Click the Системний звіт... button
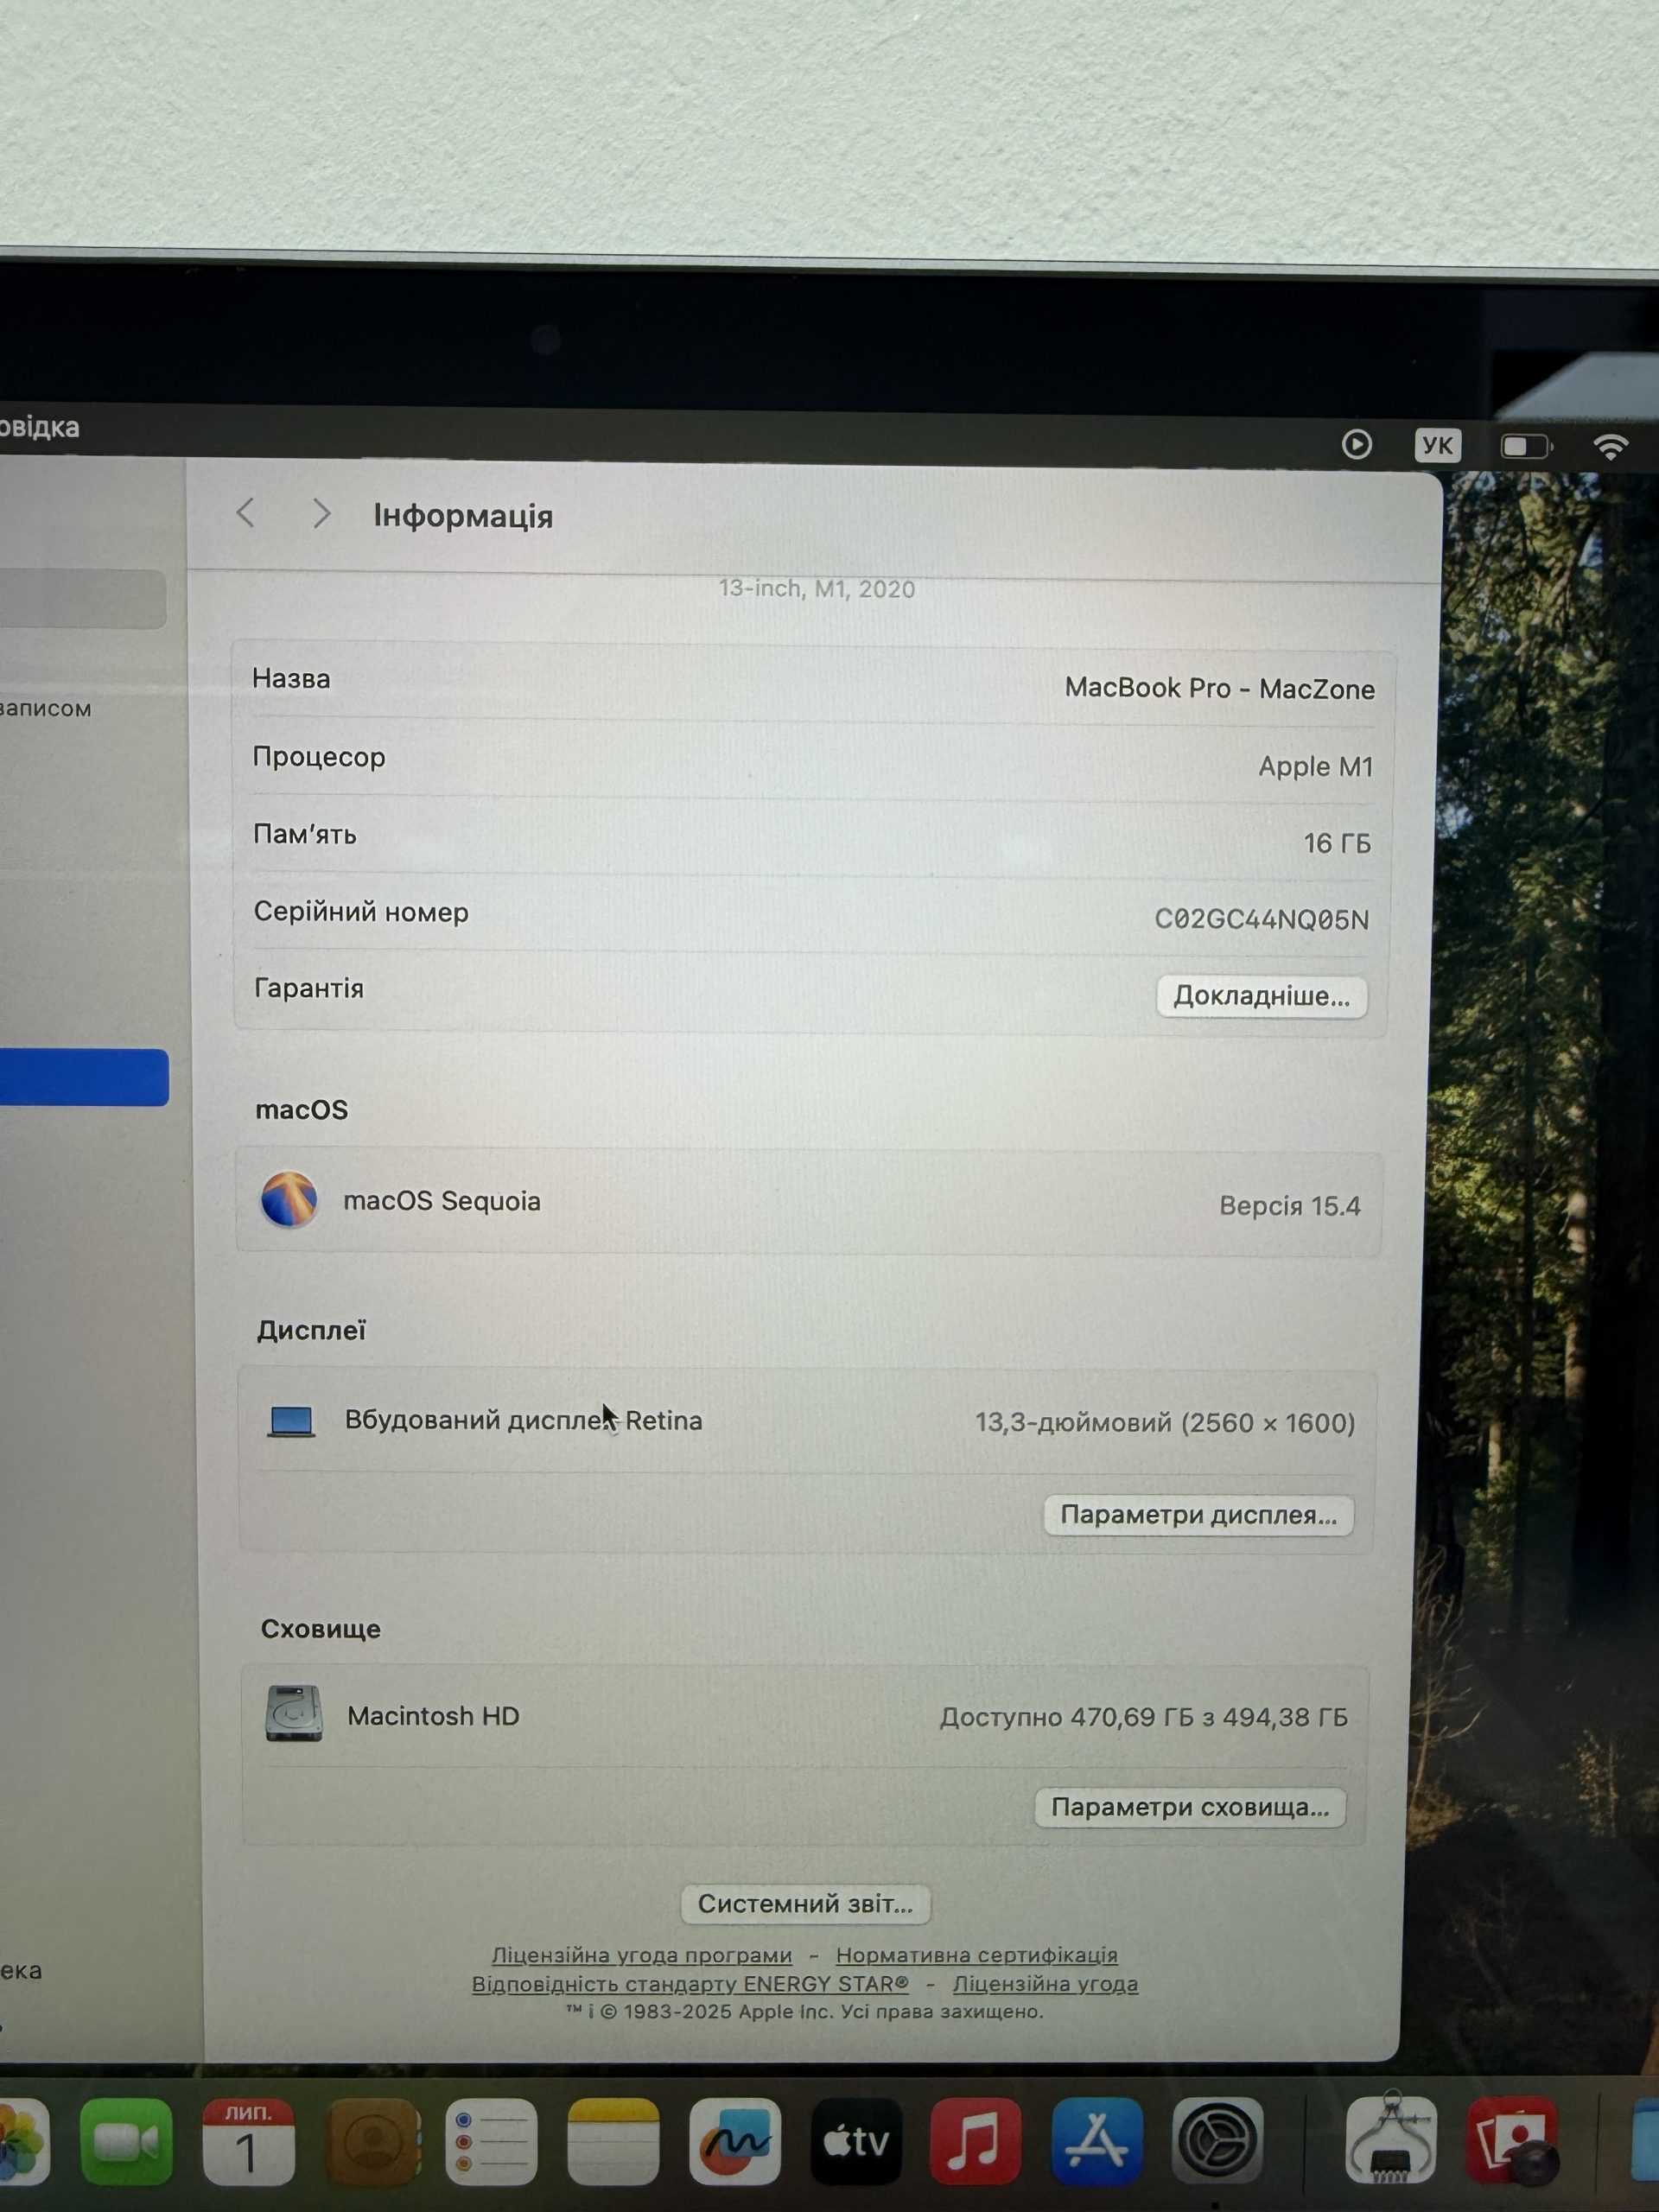The height and width of the screenshot is (2212, 1659). [x=805, y=1903]
